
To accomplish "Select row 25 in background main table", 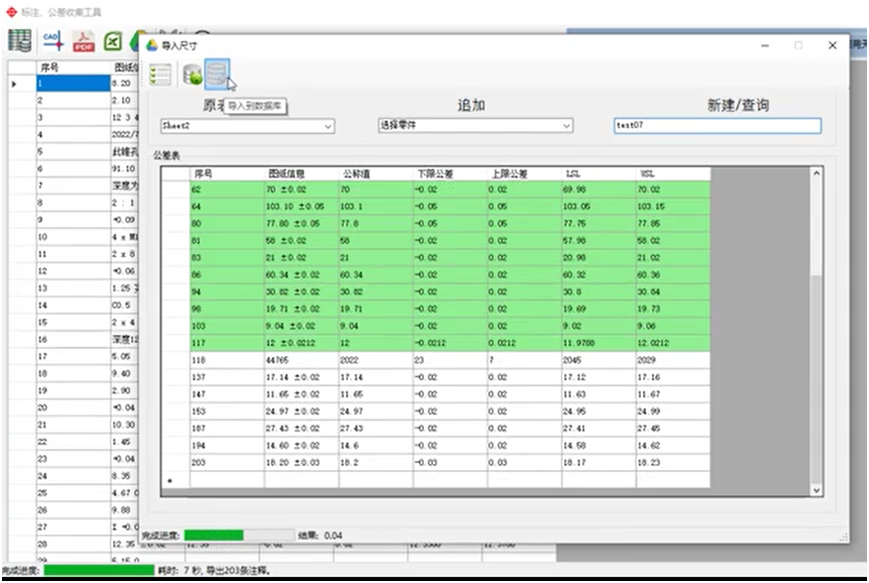I will (x=73, y=493).
